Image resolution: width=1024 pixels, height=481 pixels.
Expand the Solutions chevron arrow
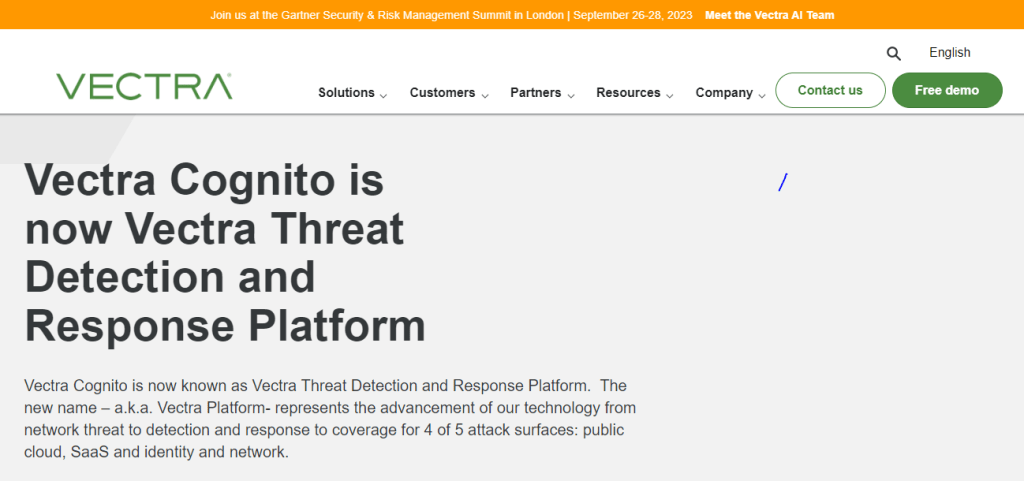click(x=383, y=95)
